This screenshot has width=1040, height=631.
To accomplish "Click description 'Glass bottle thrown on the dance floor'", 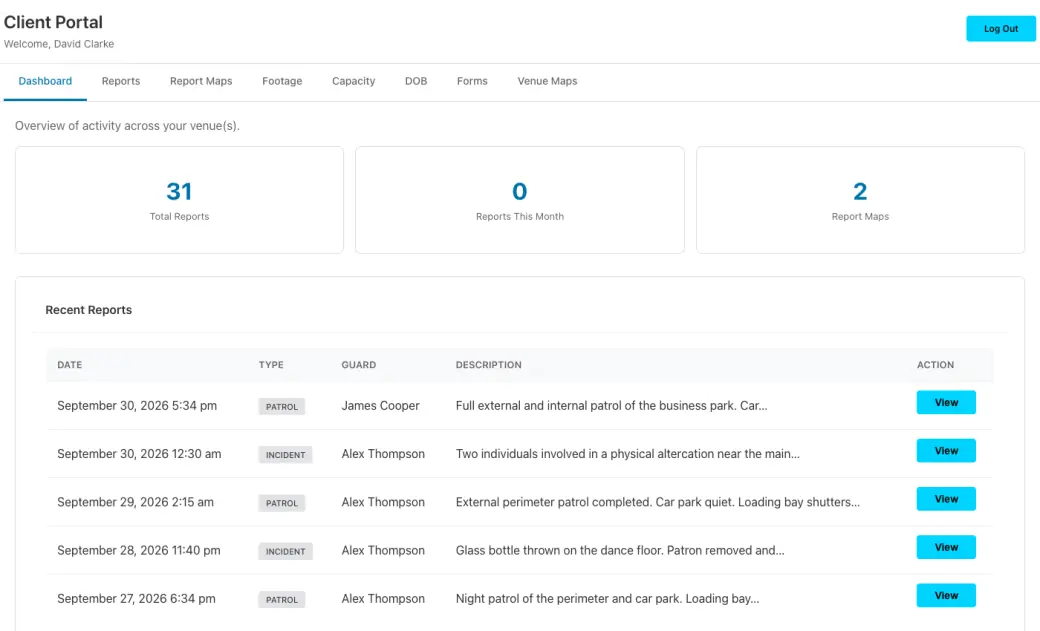I will pyautogui.click(x=620, y=550).
